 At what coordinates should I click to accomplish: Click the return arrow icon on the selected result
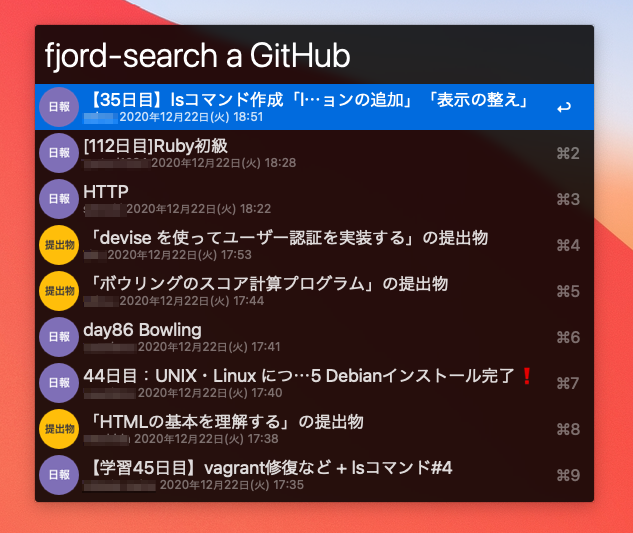(564, 107)
